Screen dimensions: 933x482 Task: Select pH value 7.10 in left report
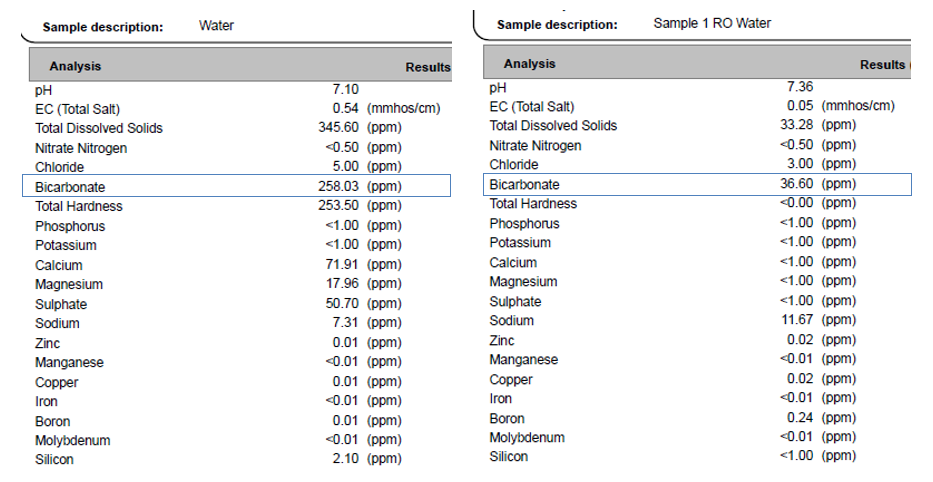(345, 89)
